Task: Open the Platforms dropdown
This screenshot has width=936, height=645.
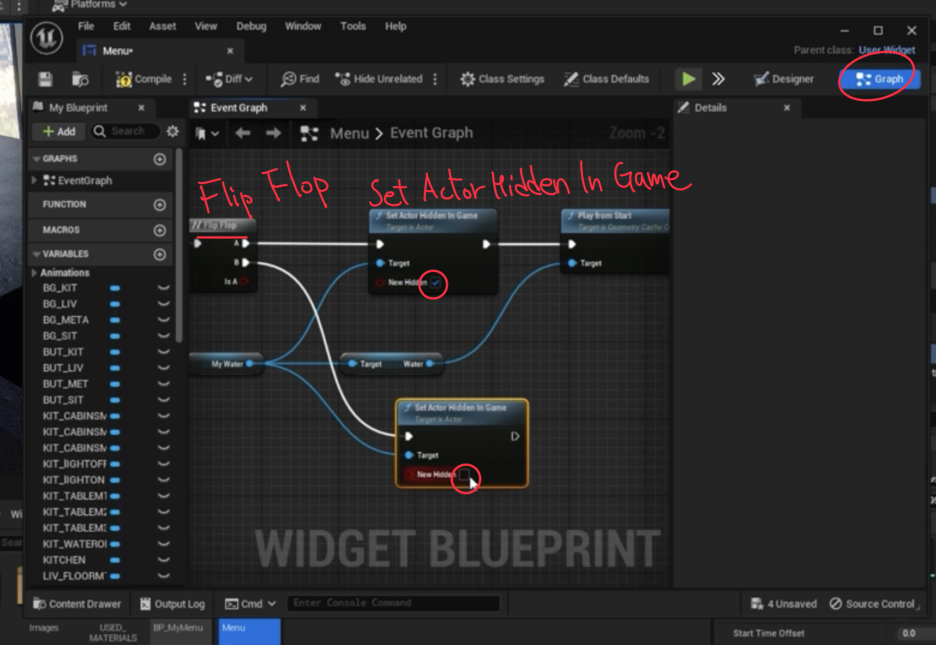Action: point(90,5)
